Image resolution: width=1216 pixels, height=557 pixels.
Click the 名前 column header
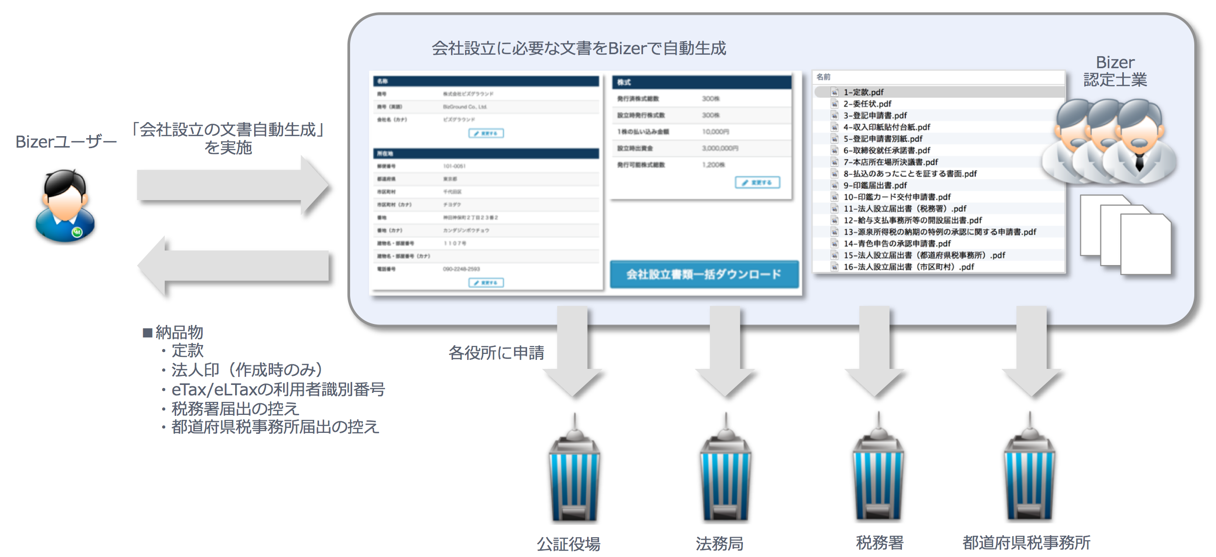tap(824, 77)
